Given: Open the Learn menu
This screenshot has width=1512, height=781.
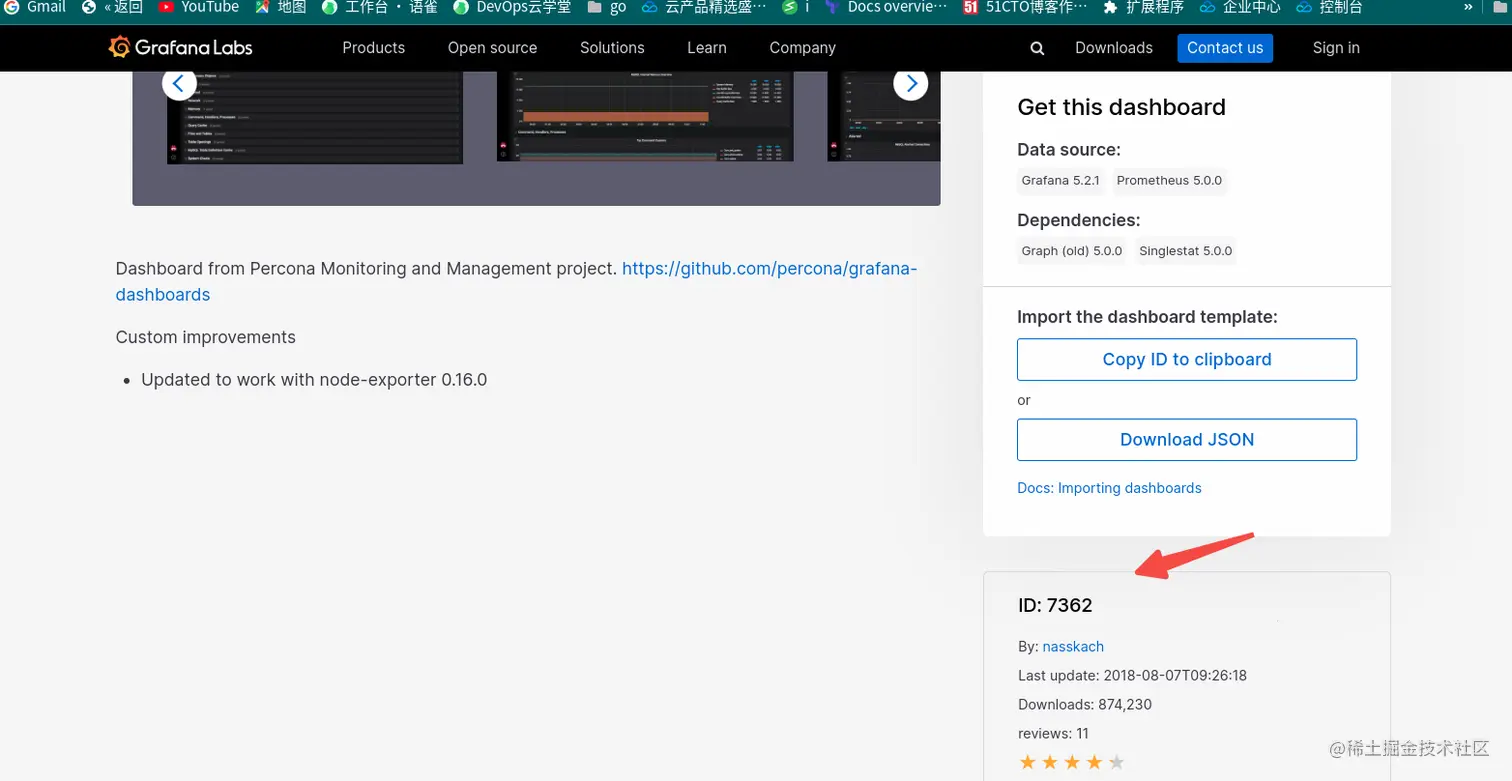Looking at the screenshot, I should 707,48.
